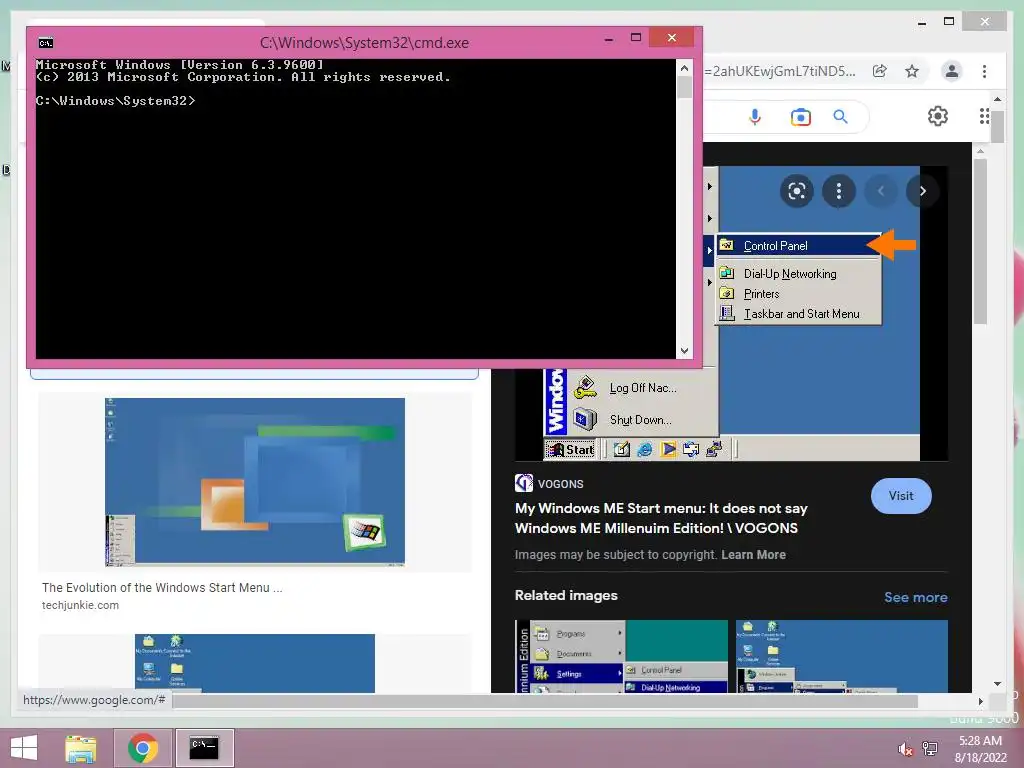Close the cmd.exe window
Screen dimensions: 1024x768
point(671,38)
